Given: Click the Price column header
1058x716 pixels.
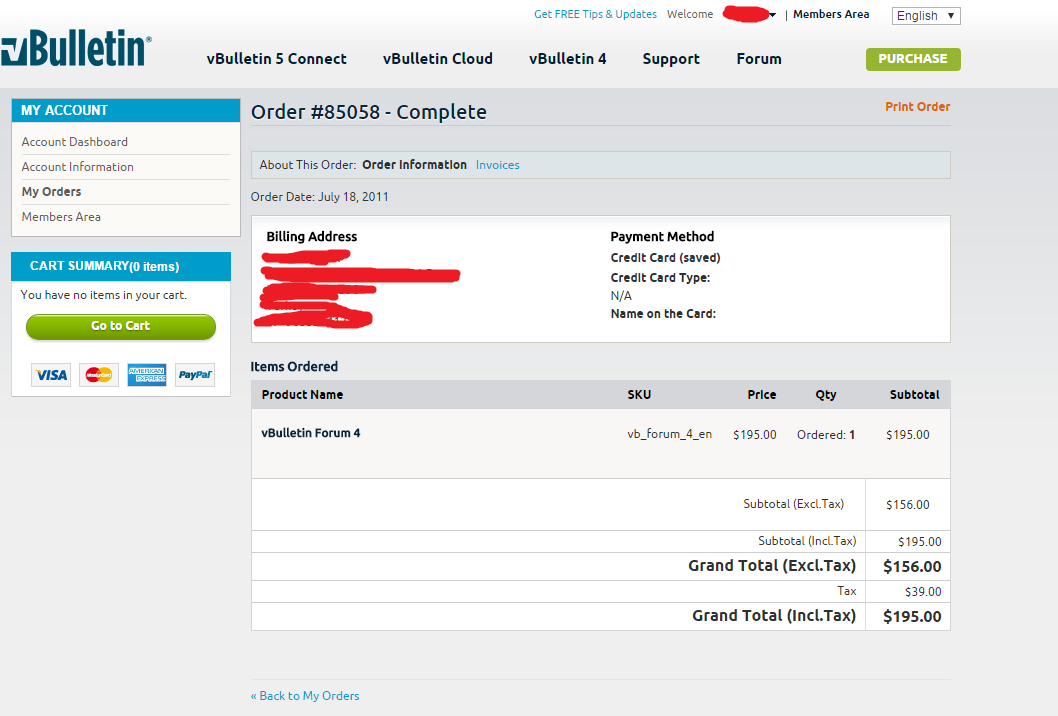Looking at the screenshot, I should (762, 395).
